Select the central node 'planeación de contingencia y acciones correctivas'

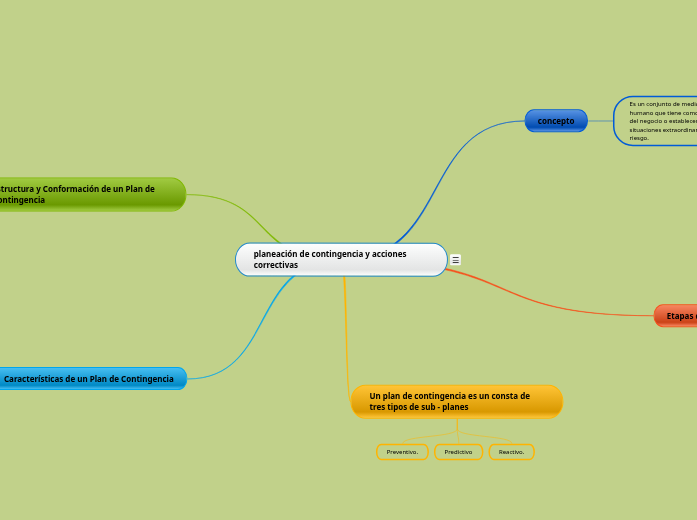point(341,260)
